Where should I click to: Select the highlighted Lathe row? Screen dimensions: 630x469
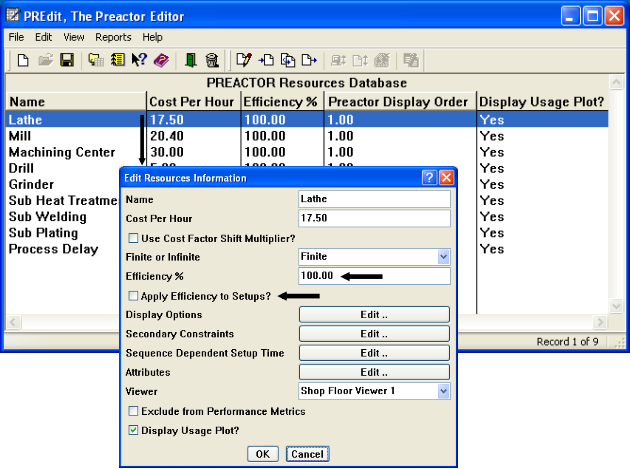tap(307, 120)
